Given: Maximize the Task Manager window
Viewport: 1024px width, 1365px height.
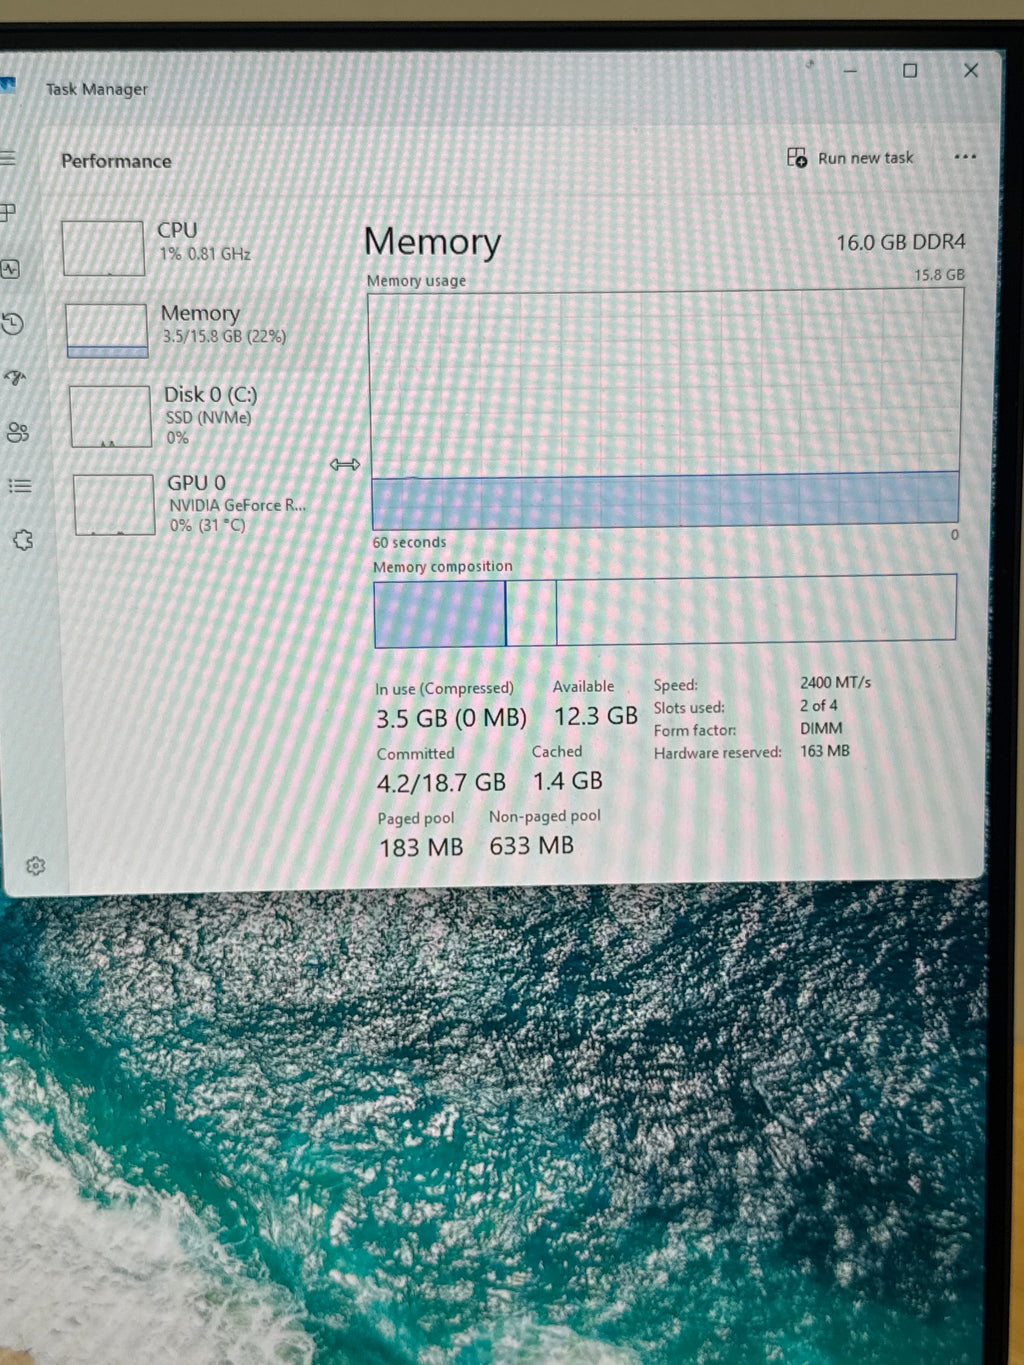Looking at the screenshot, I should coord(910,70).
